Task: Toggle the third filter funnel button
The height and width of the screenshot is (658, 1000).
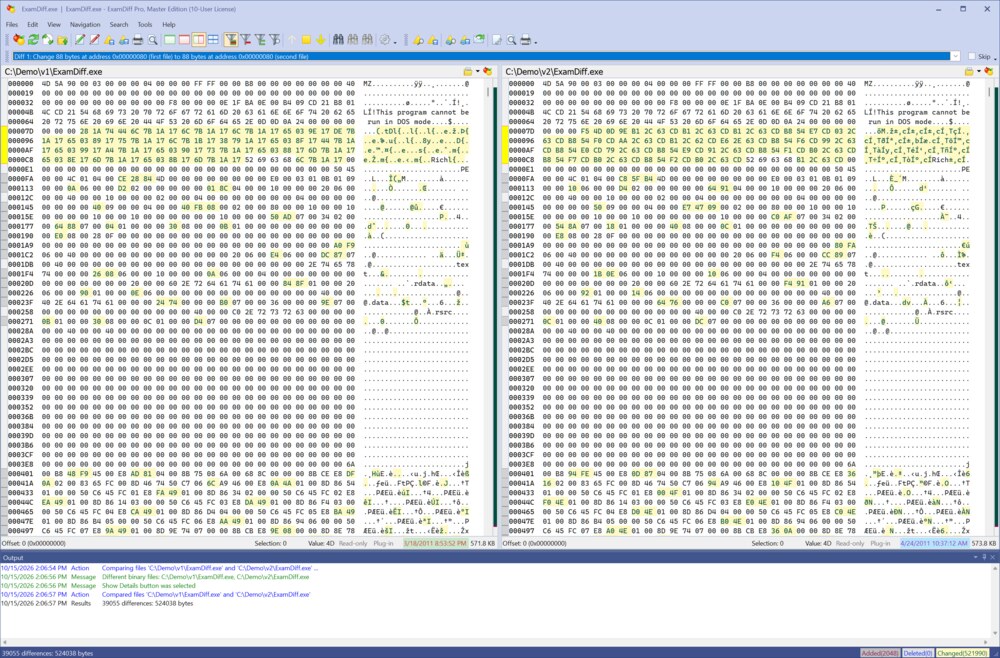Action: (x=260, y=40)
